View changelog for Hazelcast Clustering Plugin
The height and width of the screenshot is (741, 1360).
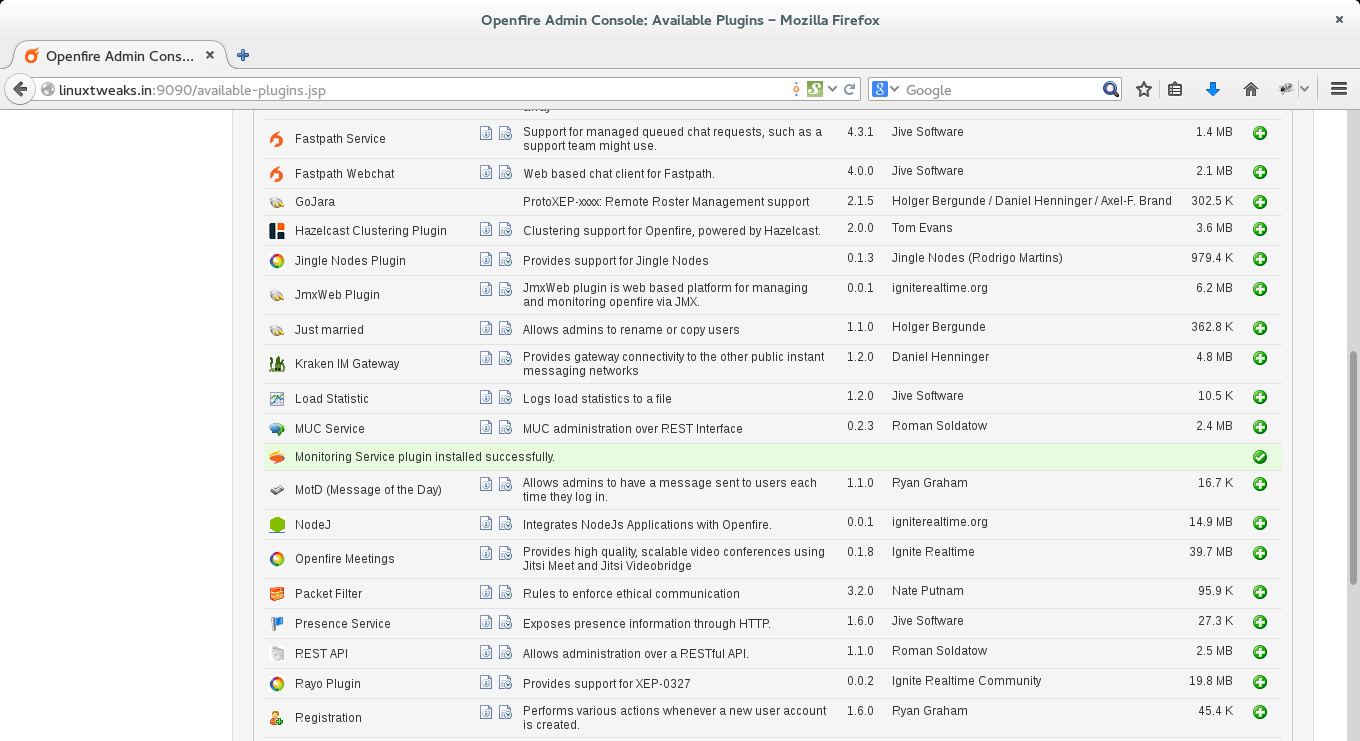click(x=505, y=229)
